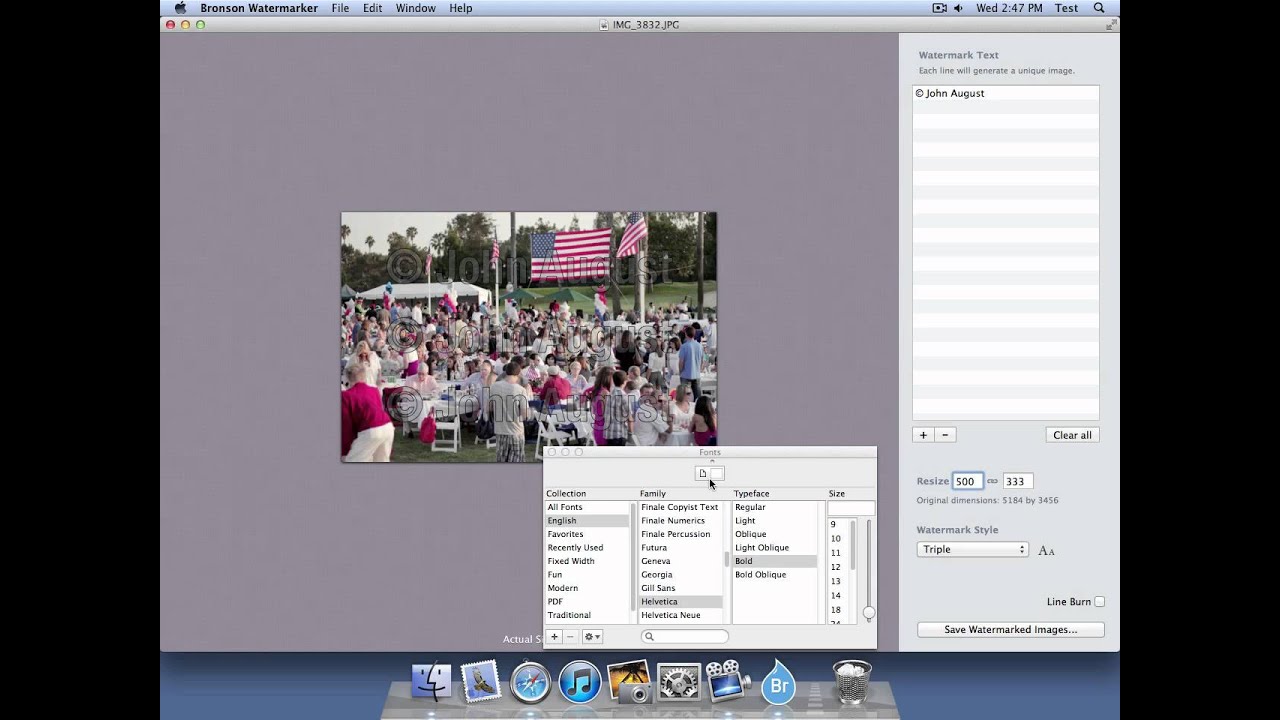
Task: Choose font size 18
Action: pyautogui.click(x=838, y=610)
